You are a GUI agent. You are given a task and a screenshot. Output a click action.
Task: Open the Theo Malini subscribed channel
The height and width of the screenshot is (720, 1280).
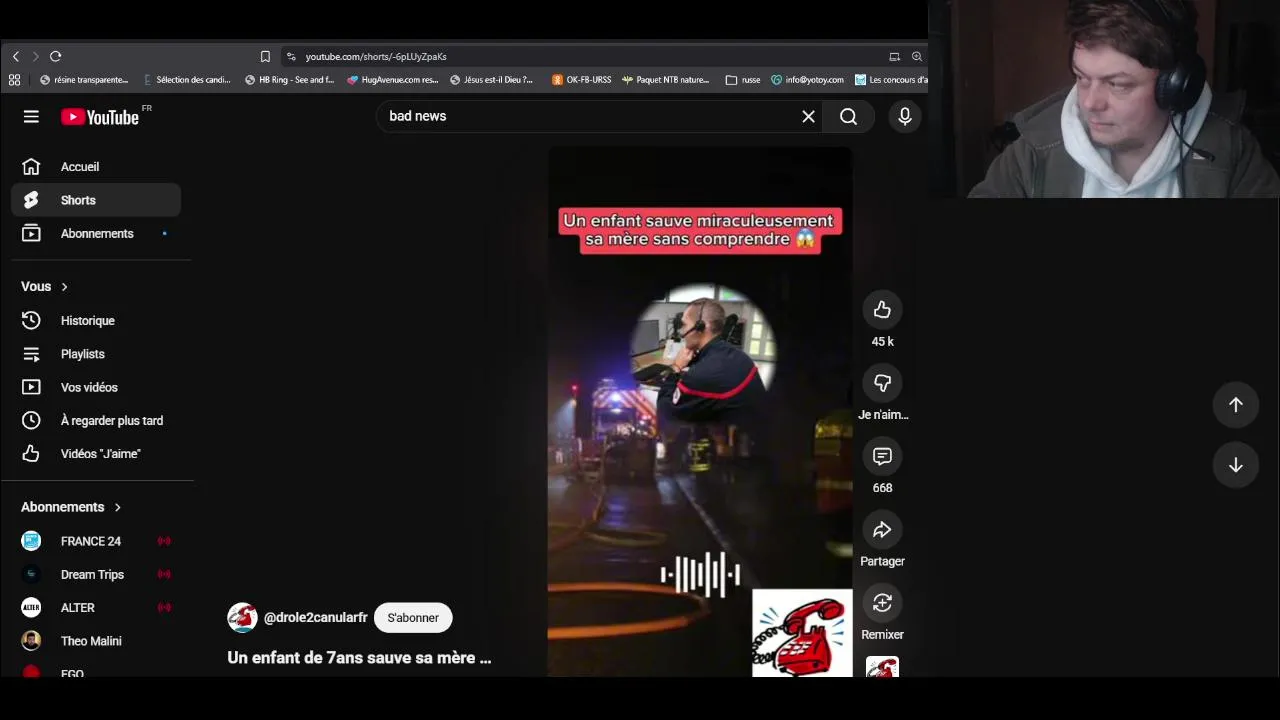pyautogui.click(x=96, y=641)
